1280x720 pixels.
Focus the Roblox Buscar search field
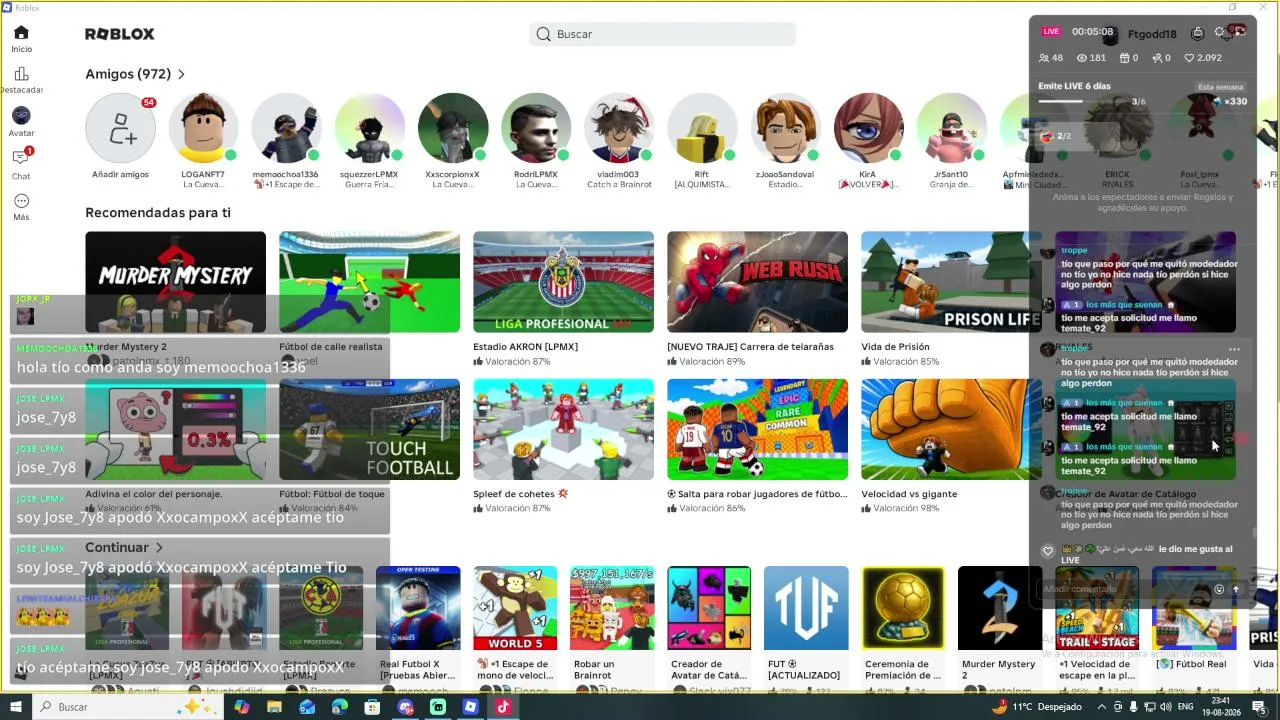click(662, 34)
